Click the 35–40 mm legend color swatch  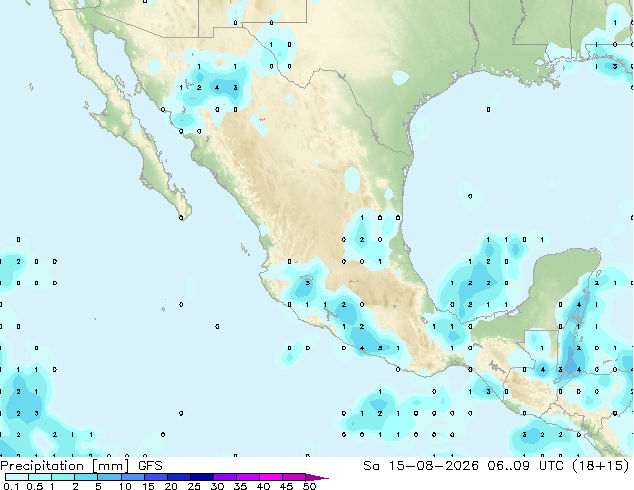[248, 477]
